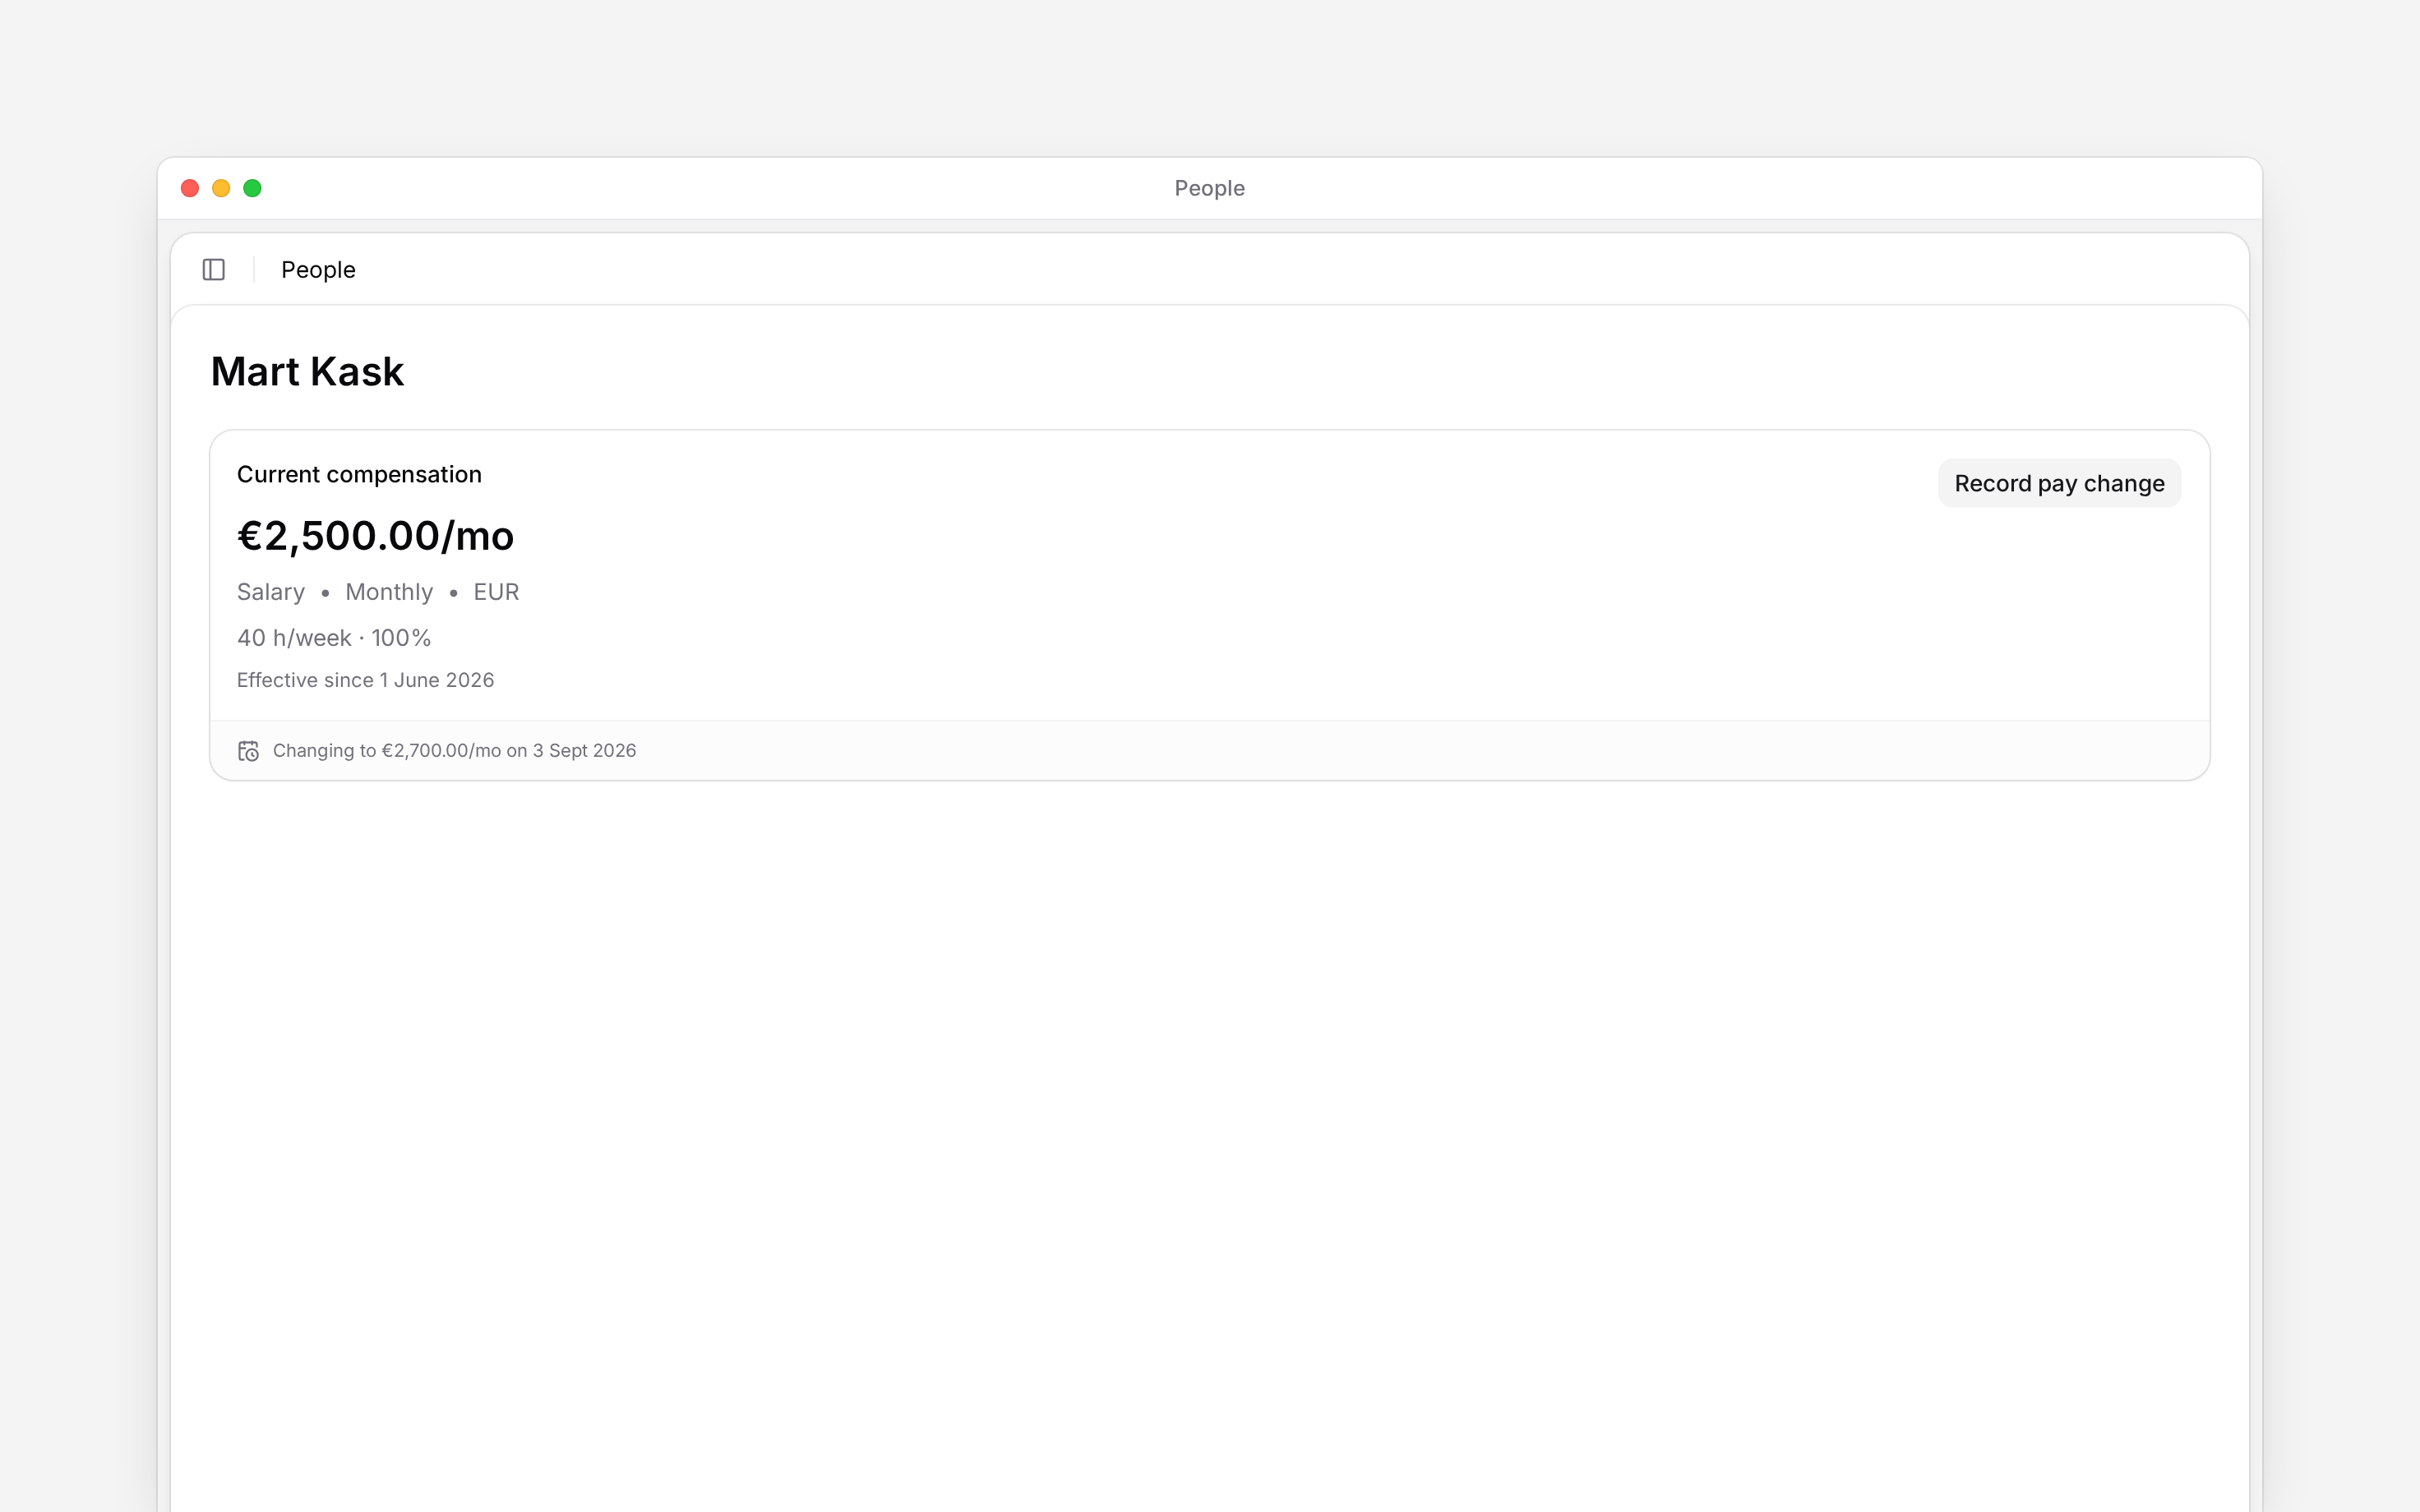Viewport: 2420px width, 1512px height.
Task: Click the Salary pay type text
Action: point(271,592)
